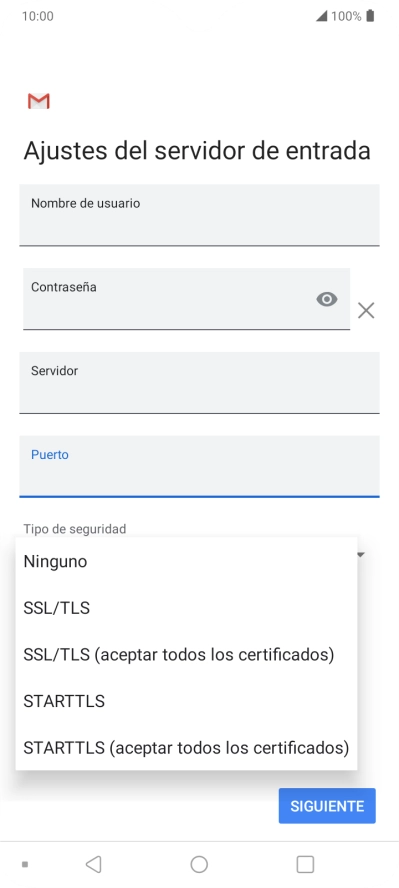The width and height of the screenshot is (399, 888).
Task: Toggle password visibility eye icon
Action: point(327,299)
